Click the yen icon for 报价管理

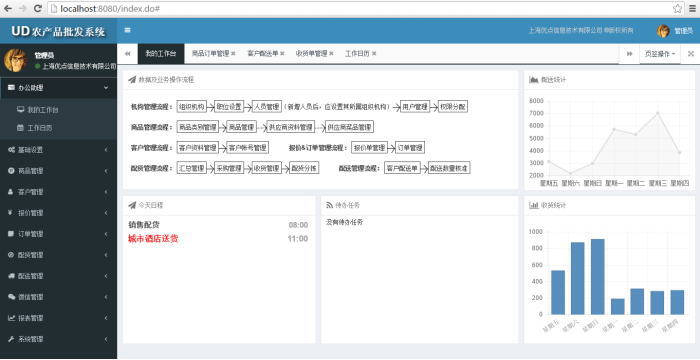(x=11, y=213)
